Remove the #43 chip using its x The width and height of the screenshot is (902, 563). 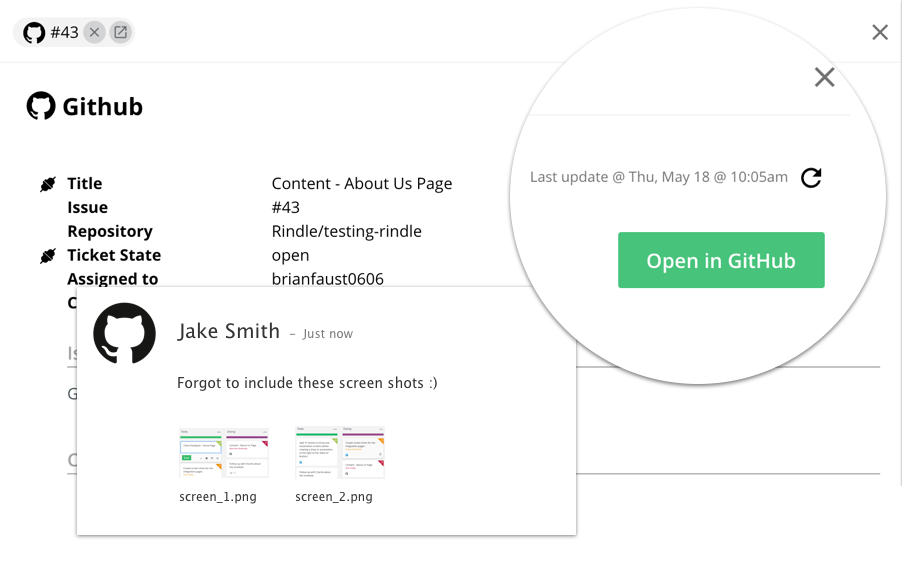[x=94, y=32]
